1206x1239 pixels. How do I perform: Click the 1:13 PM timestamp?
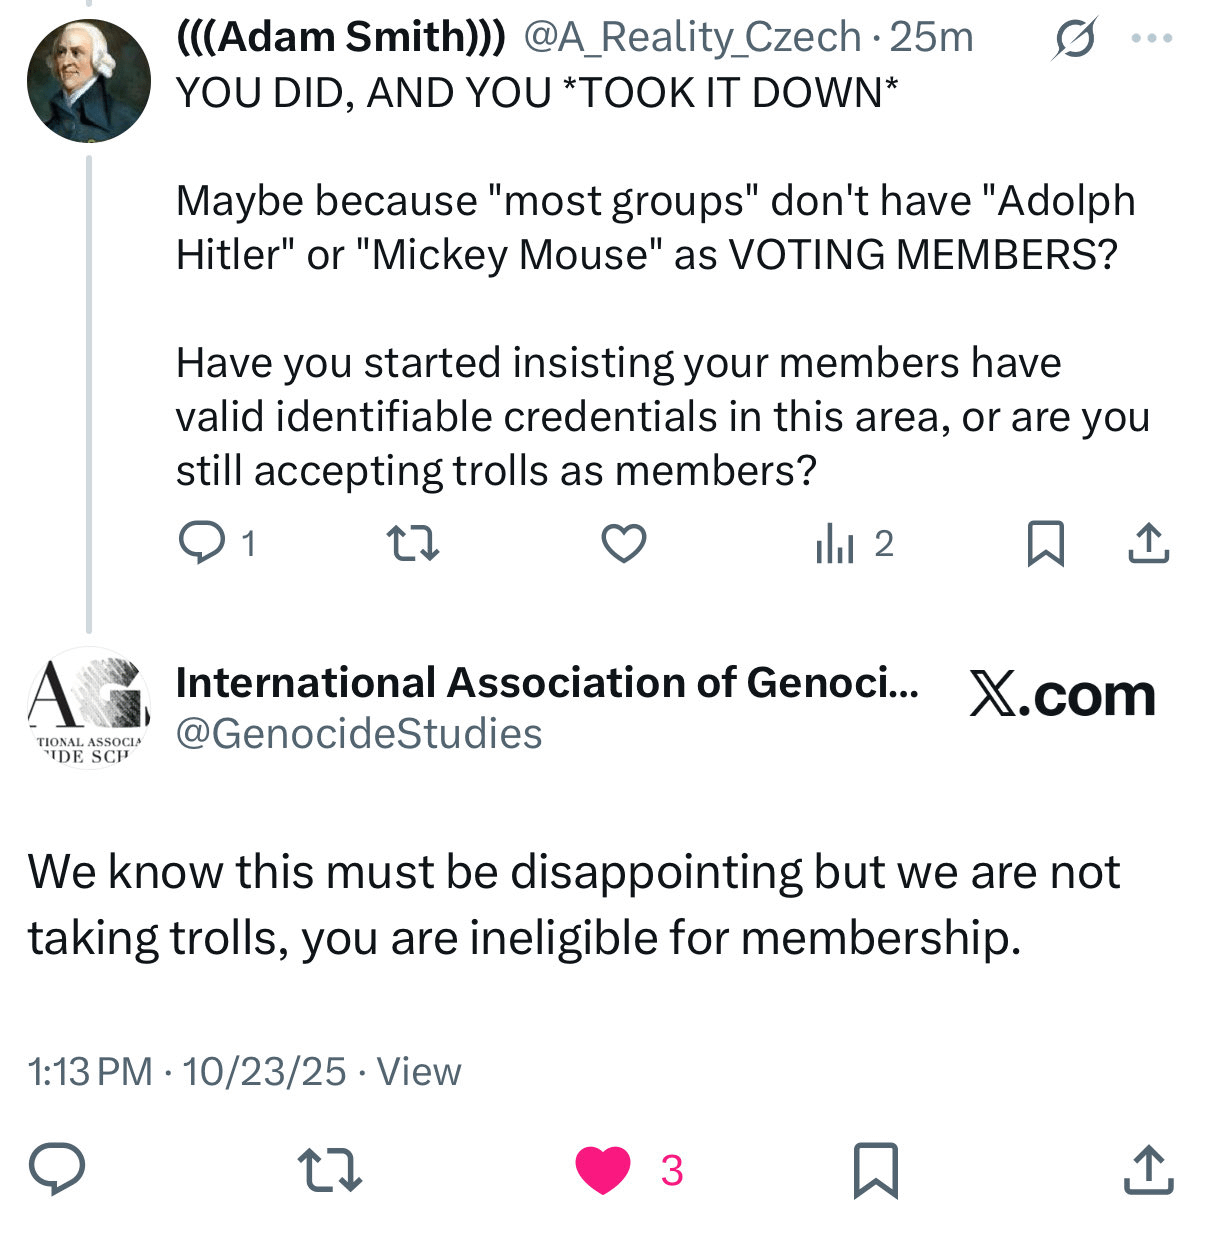coord(90,1072)
